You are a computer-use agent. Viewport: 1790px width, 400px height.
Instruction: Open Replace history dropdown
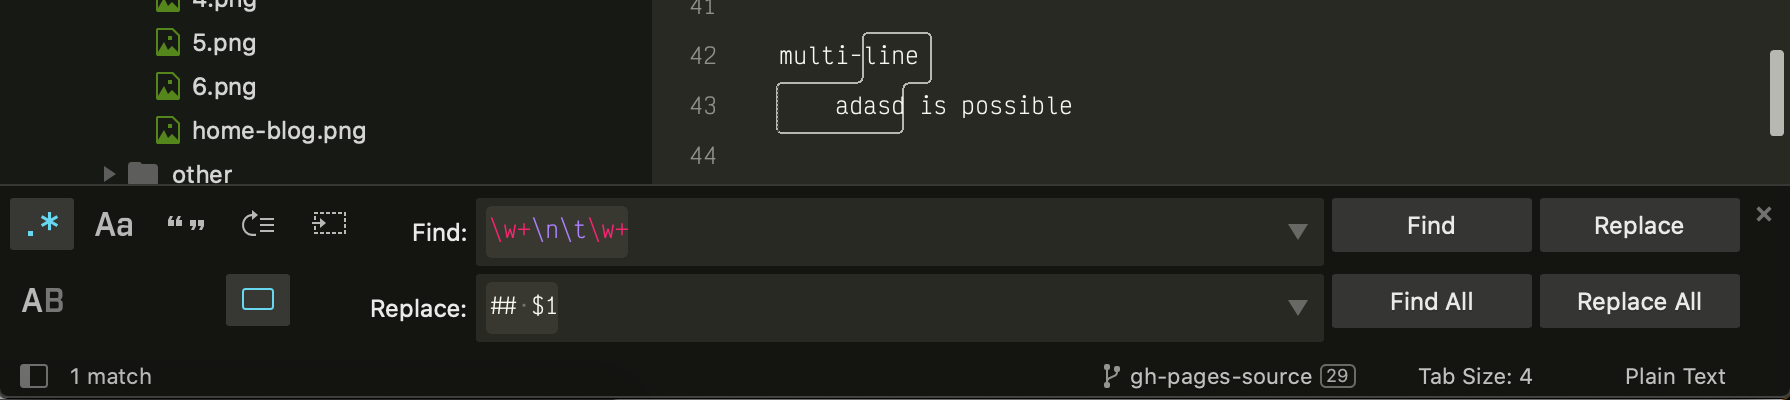point(1298,308)
